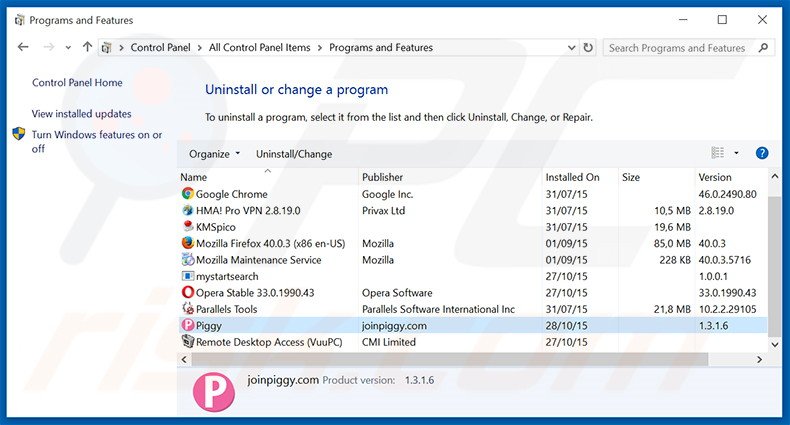Click the Uninstall/Change button

(294, 154)
